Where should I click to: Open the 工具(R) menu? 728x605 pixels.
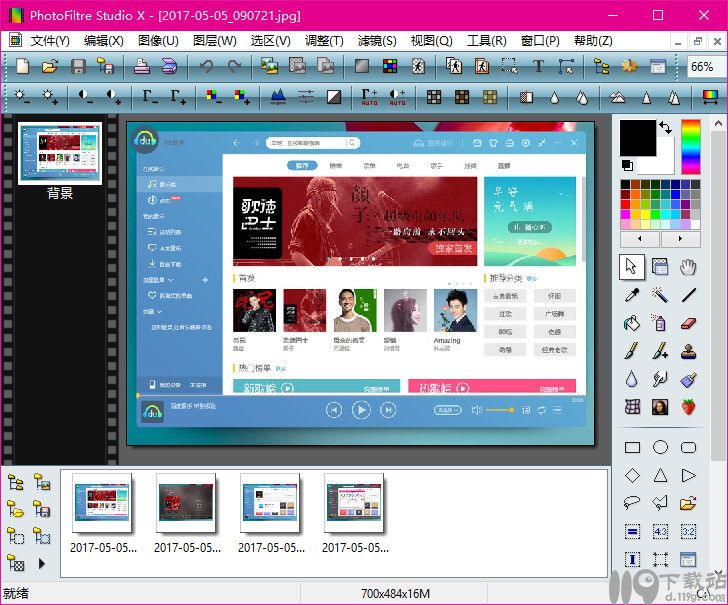click(x=487, y=41)
